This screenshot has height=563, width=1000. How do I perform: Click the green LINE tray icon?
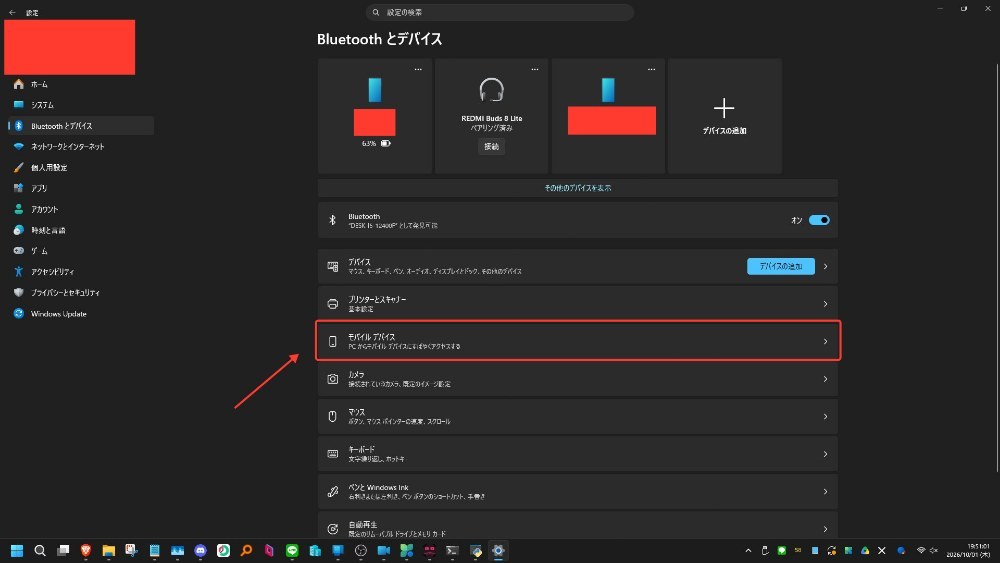pyautogui.click(x=781, y=551)
